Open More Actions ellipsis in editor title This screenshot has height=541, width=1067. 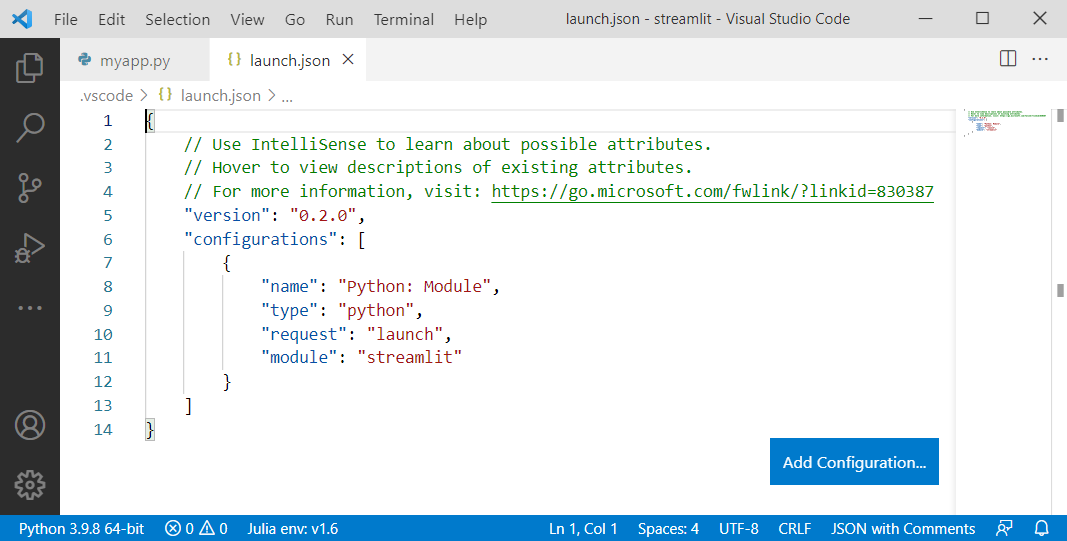1040,60
